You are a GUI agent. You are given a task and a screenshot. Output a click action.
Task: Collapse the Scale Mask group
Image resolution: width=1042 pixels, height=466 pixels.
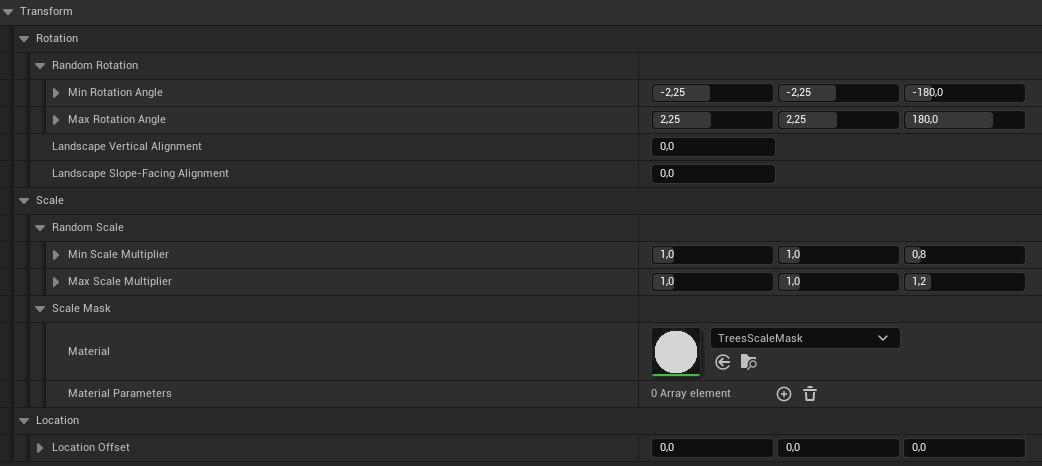41,308
